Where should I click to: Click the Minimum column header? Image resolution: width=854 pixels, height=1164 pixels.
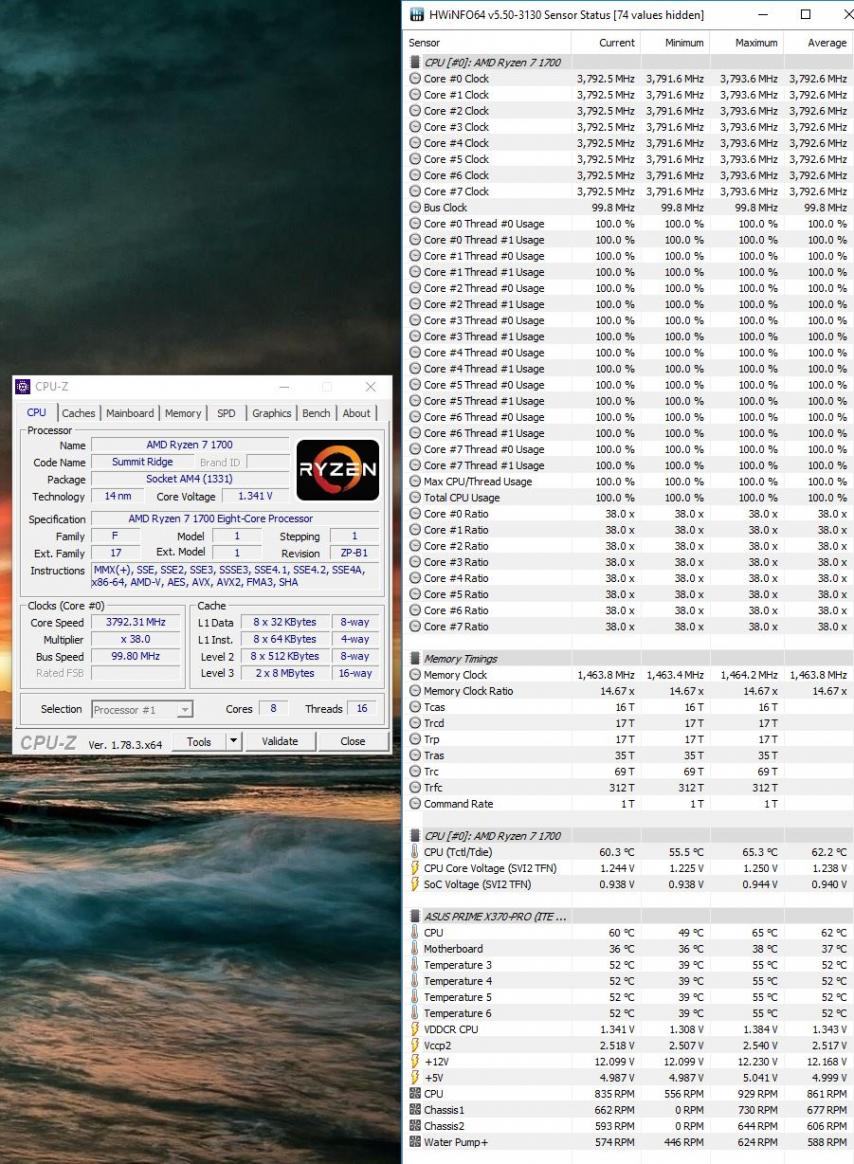[x=674, y=43]
